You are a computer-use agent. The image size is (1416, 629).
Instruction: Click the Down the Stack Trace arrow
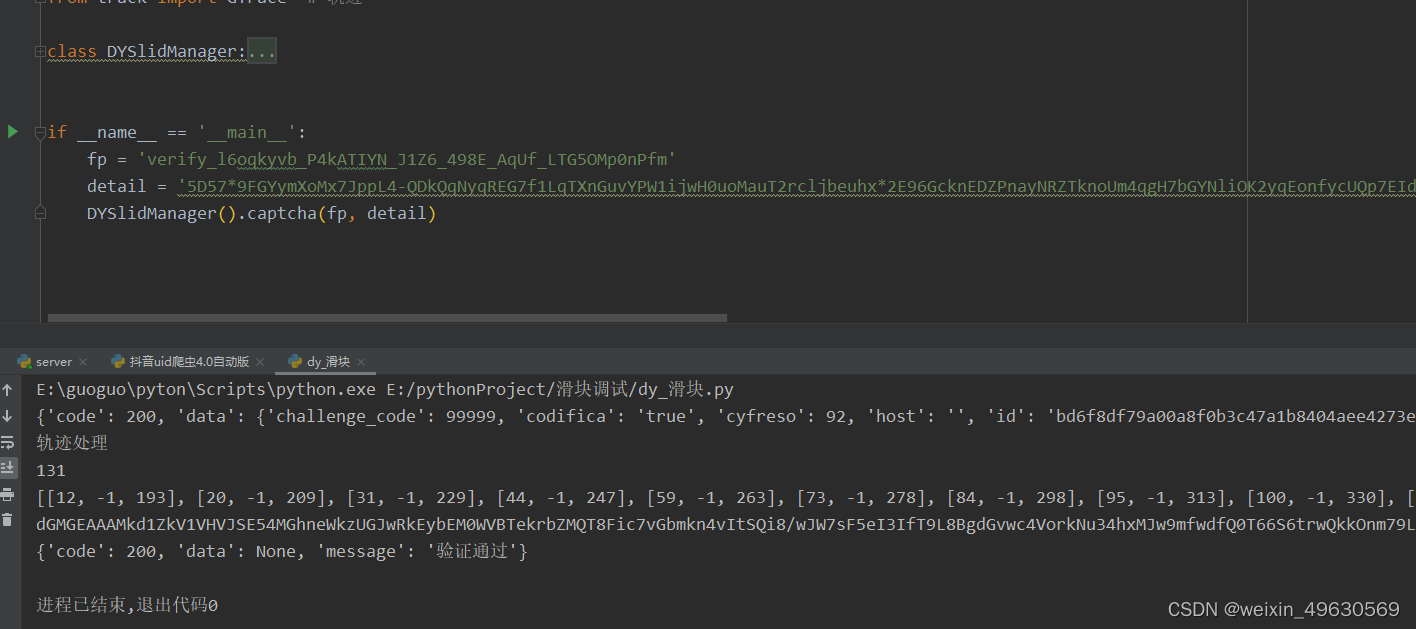click(8, 416)
